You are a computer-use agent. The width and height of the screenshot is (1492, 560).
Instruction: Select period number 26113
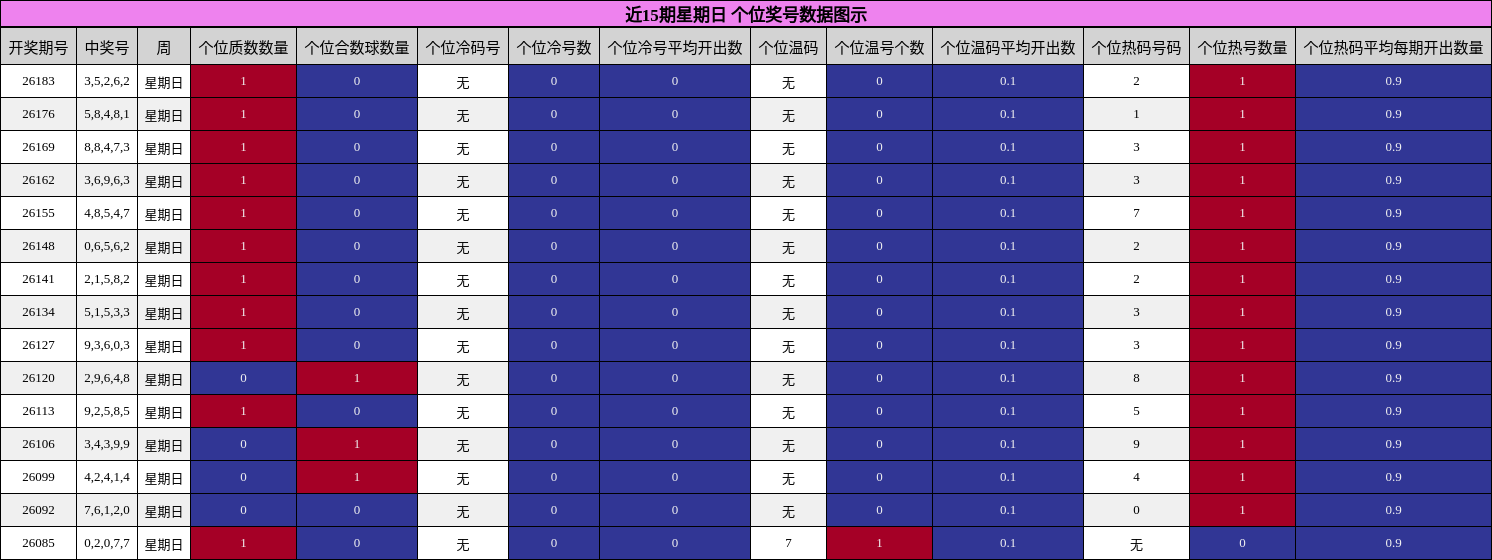[38, 411]
